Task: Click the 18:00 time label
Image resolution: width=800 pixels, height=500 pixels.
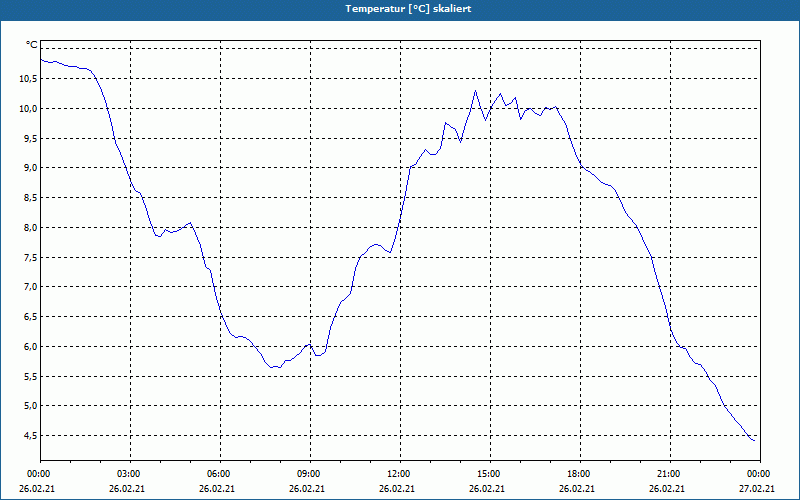Action: (580, 474)
